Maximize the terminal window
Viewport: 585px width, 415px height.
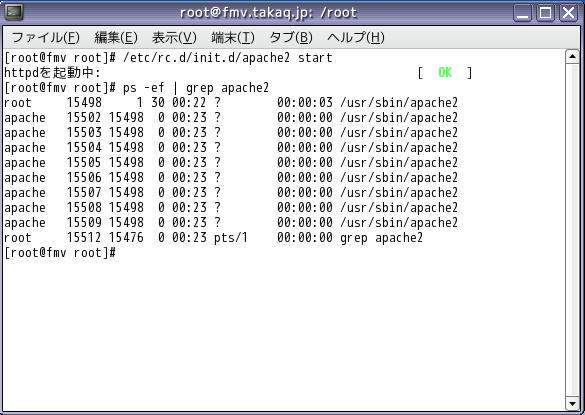[545, 13]
